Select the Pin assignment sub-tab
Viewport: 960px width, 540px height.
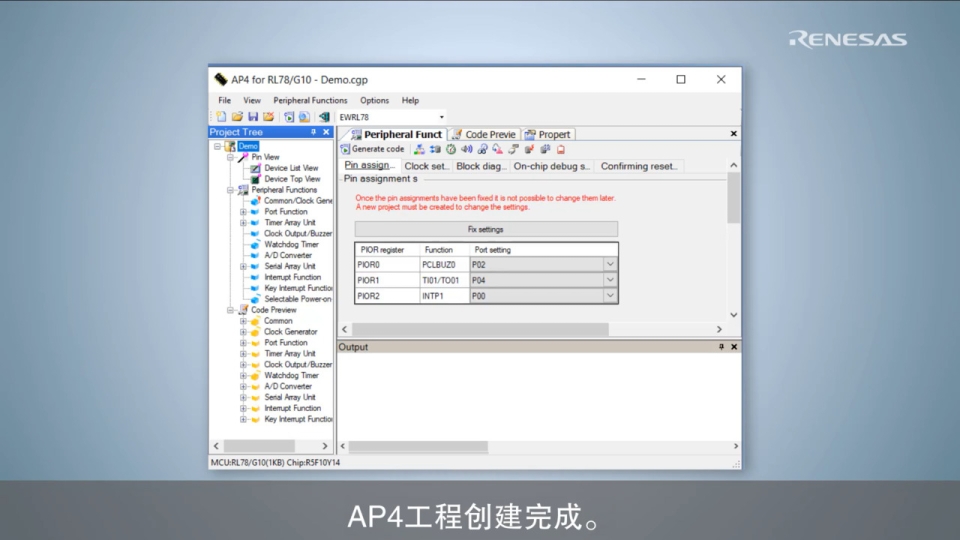point(369,166)
